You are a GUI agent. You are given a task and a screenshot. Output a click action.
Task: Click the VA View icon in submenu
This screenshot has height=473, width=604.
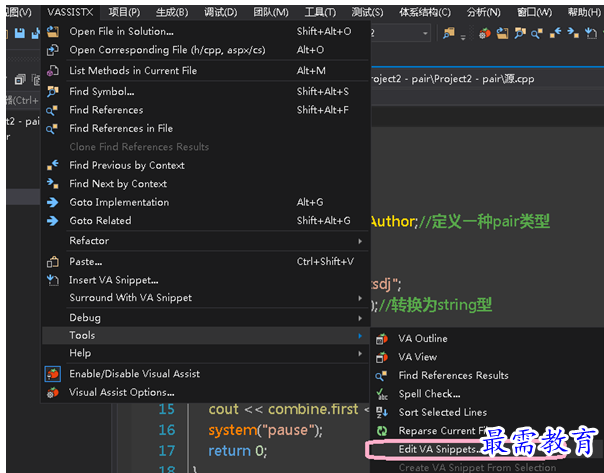382,357
